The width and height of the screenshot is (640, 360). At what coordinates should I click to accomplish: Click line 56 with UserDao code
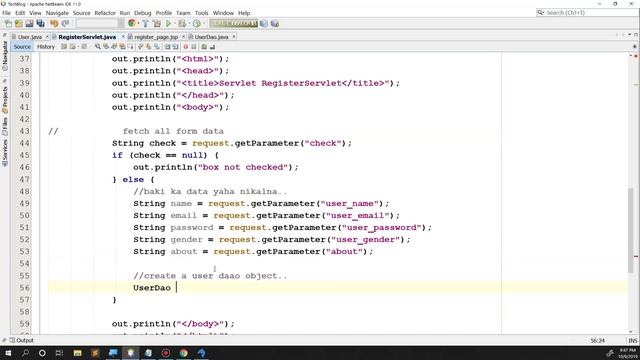click(338, 288)
